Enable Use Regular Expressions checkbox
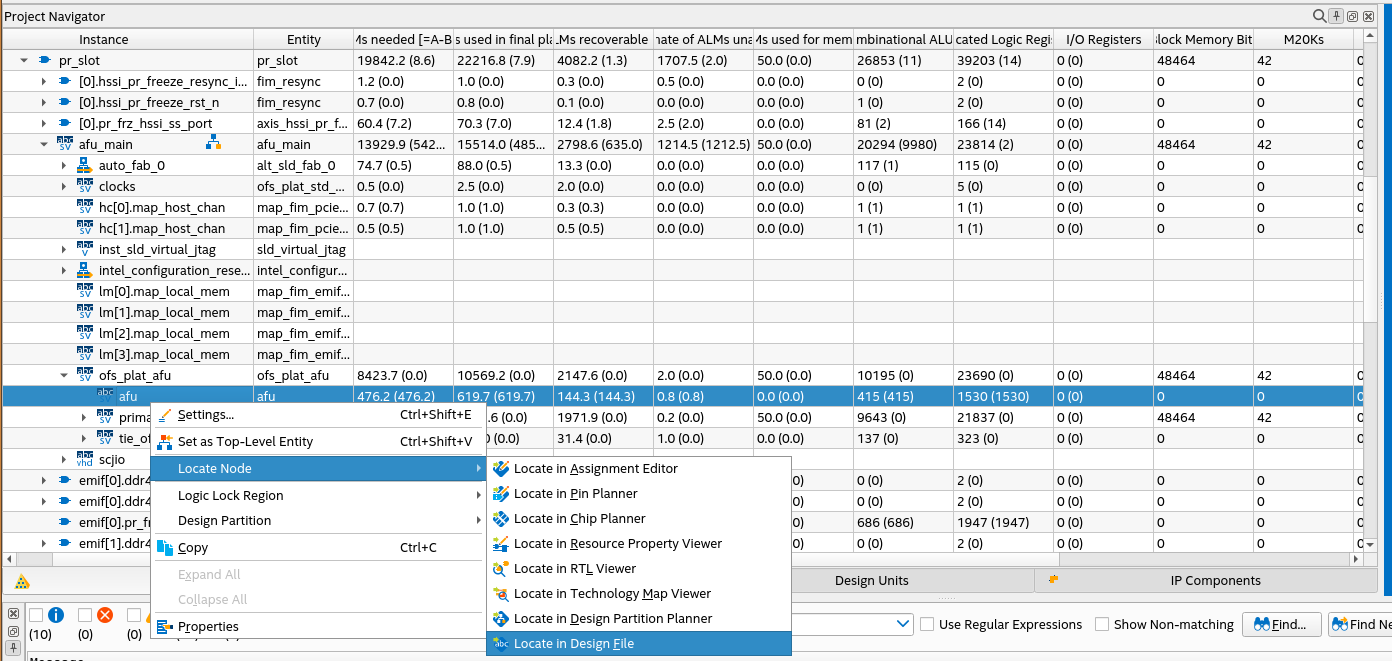 coord(927,624)
